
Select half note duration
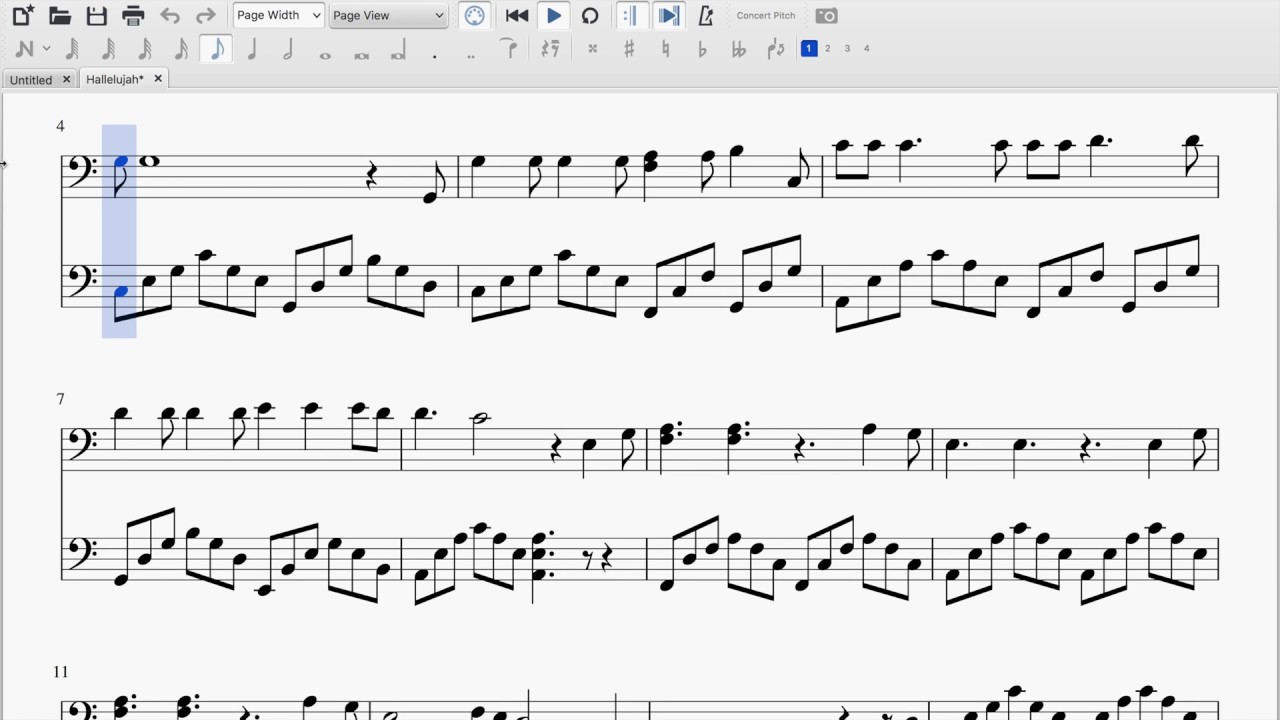288,48
